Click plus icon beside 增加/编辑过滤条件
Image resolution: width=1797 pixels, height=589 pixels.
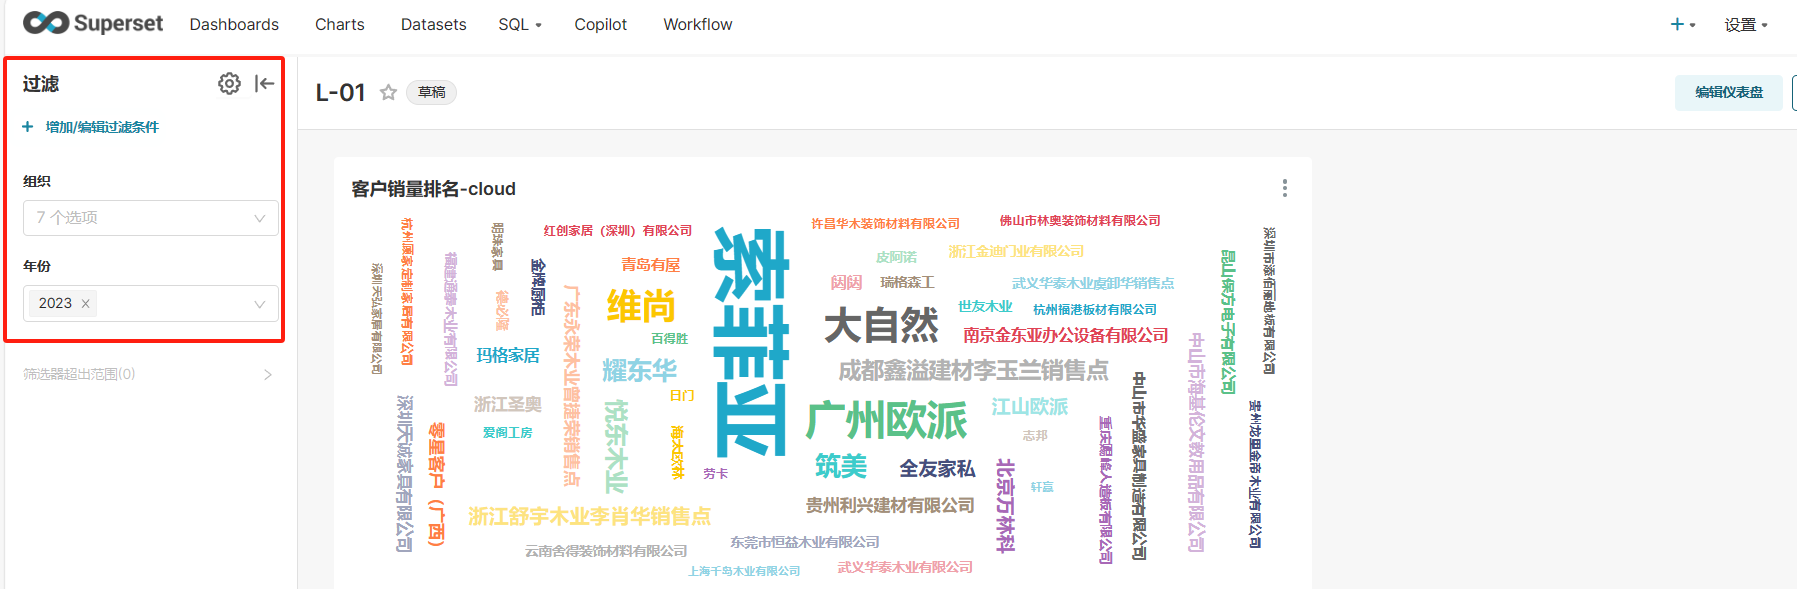tap(28, 127)
